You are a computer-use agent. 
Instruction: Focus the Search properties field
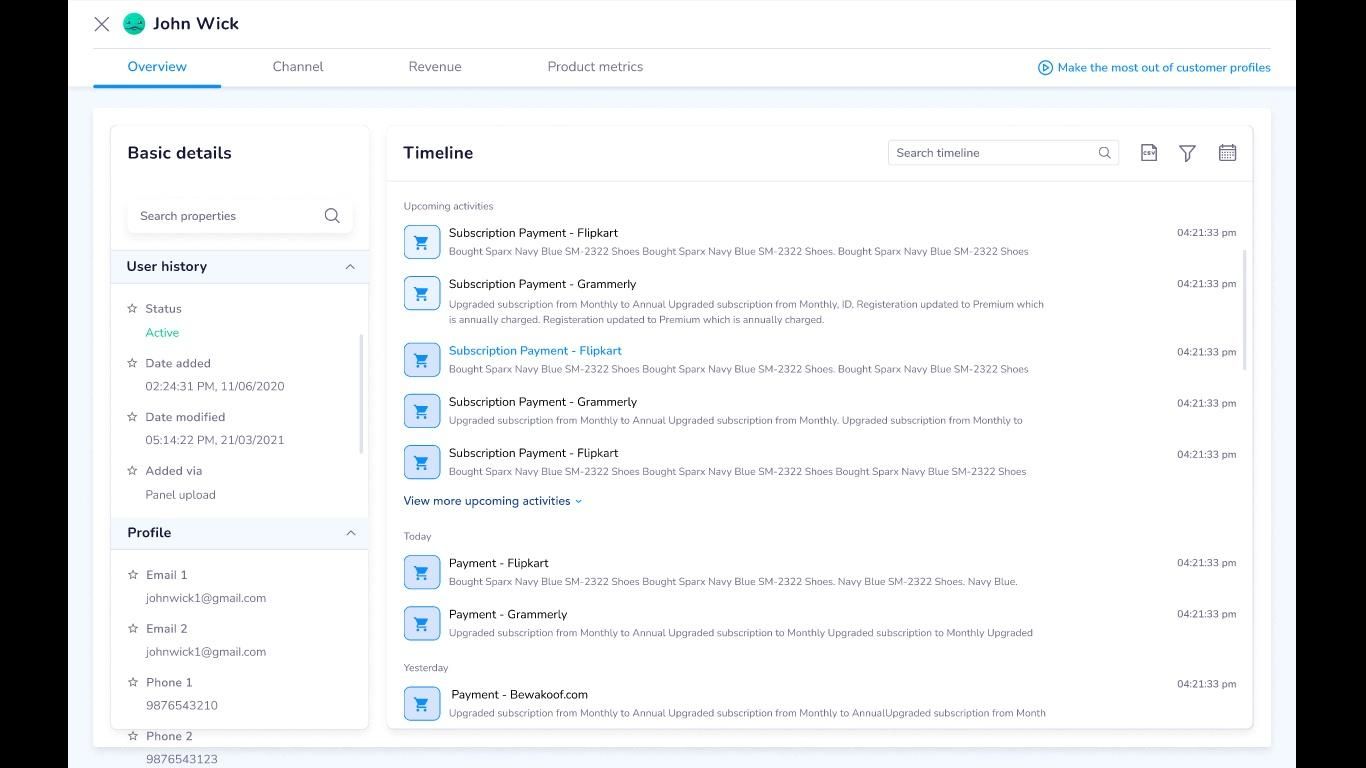[x=240, y=216]
